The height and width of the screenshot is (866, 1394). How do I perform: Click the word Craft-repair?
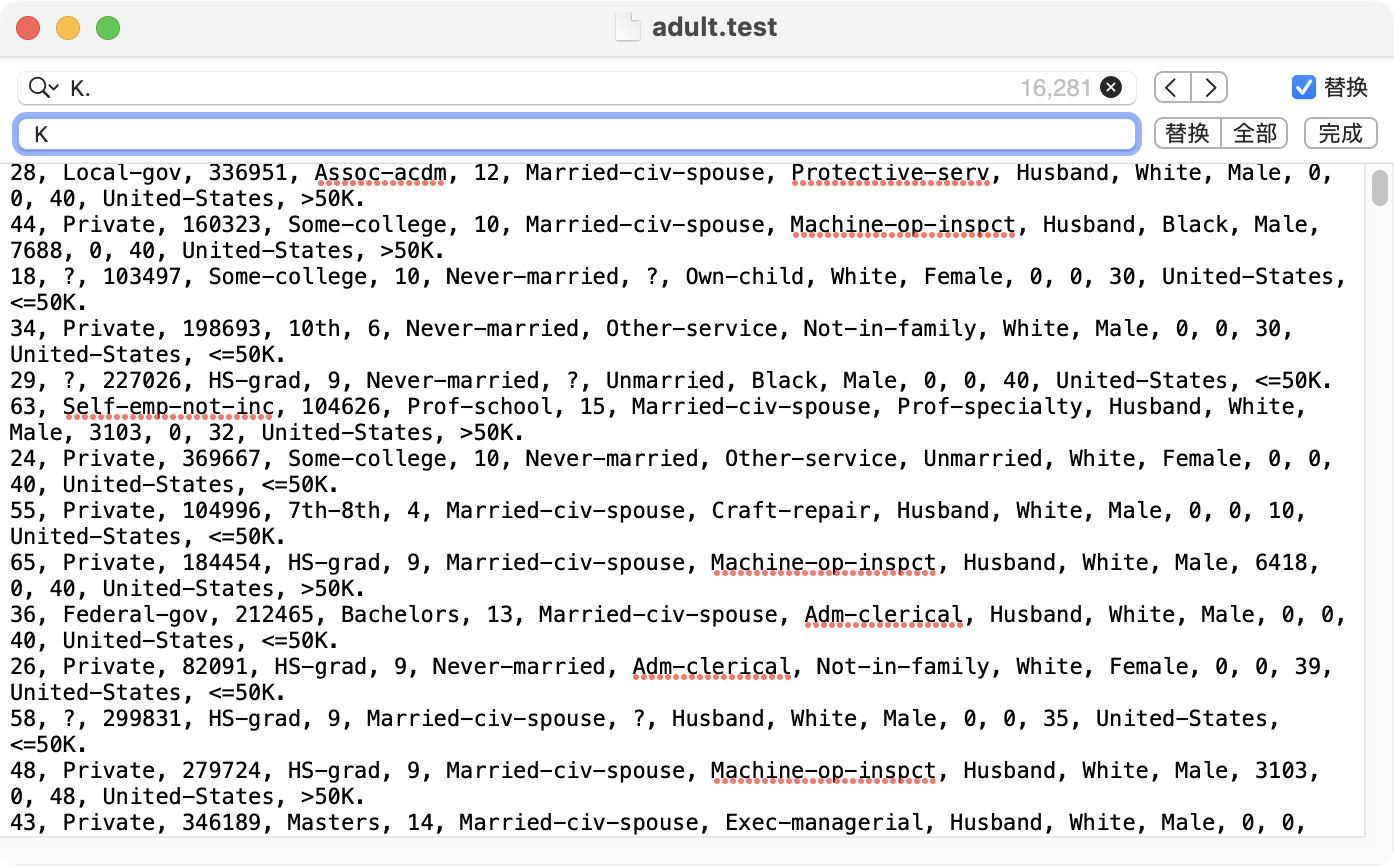click(x=790, y=511)
